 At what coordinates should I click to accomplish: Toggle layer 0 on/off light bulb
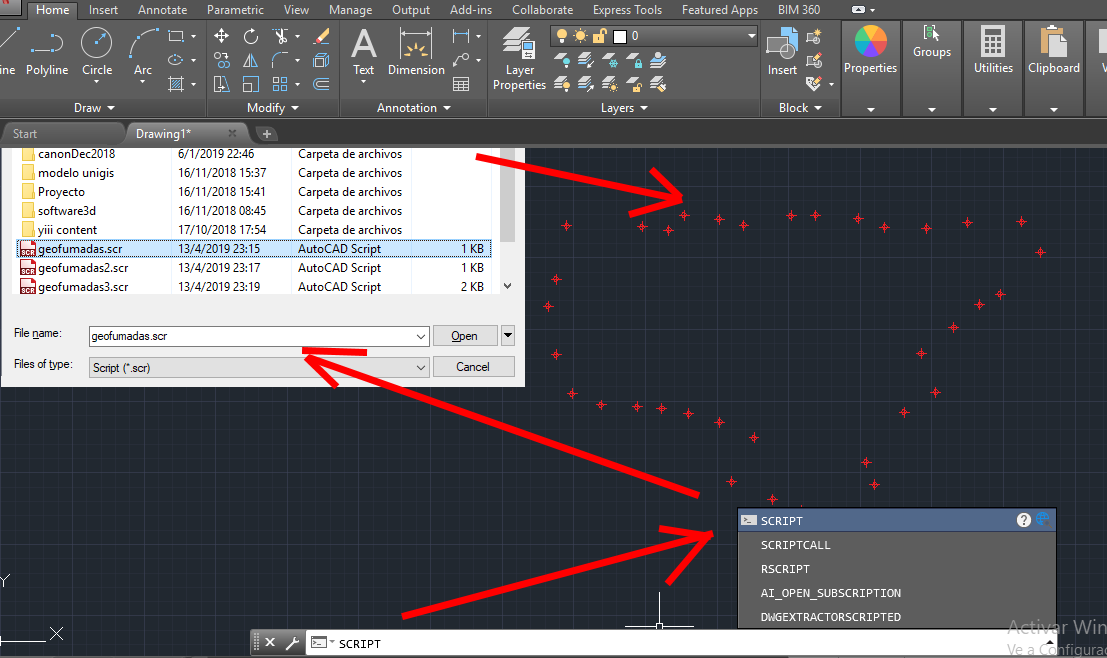point(562,36)
